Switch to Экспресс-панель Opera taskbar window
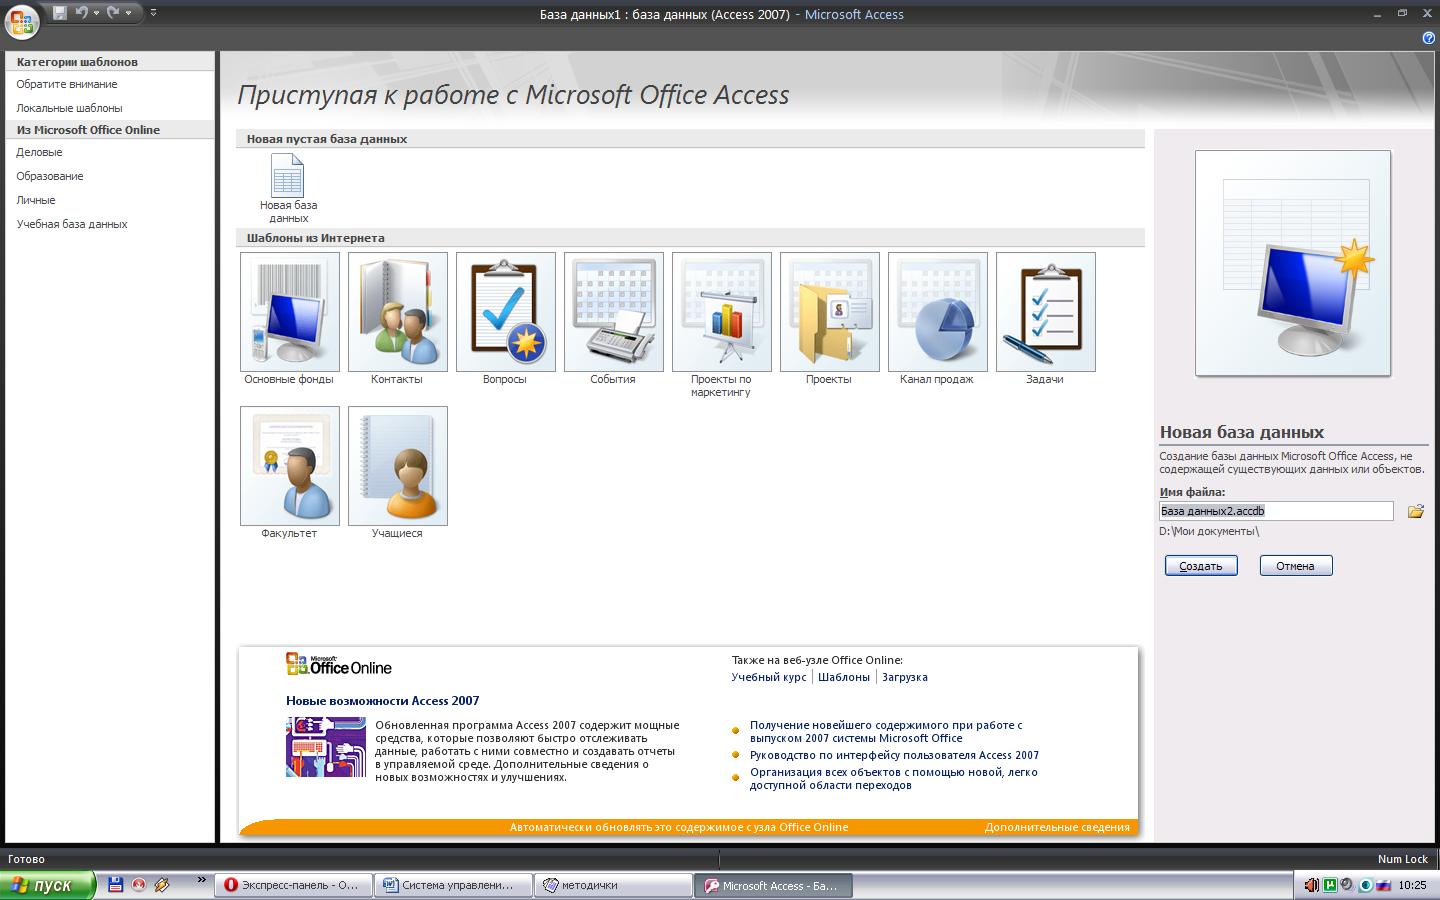 point(293,885)
